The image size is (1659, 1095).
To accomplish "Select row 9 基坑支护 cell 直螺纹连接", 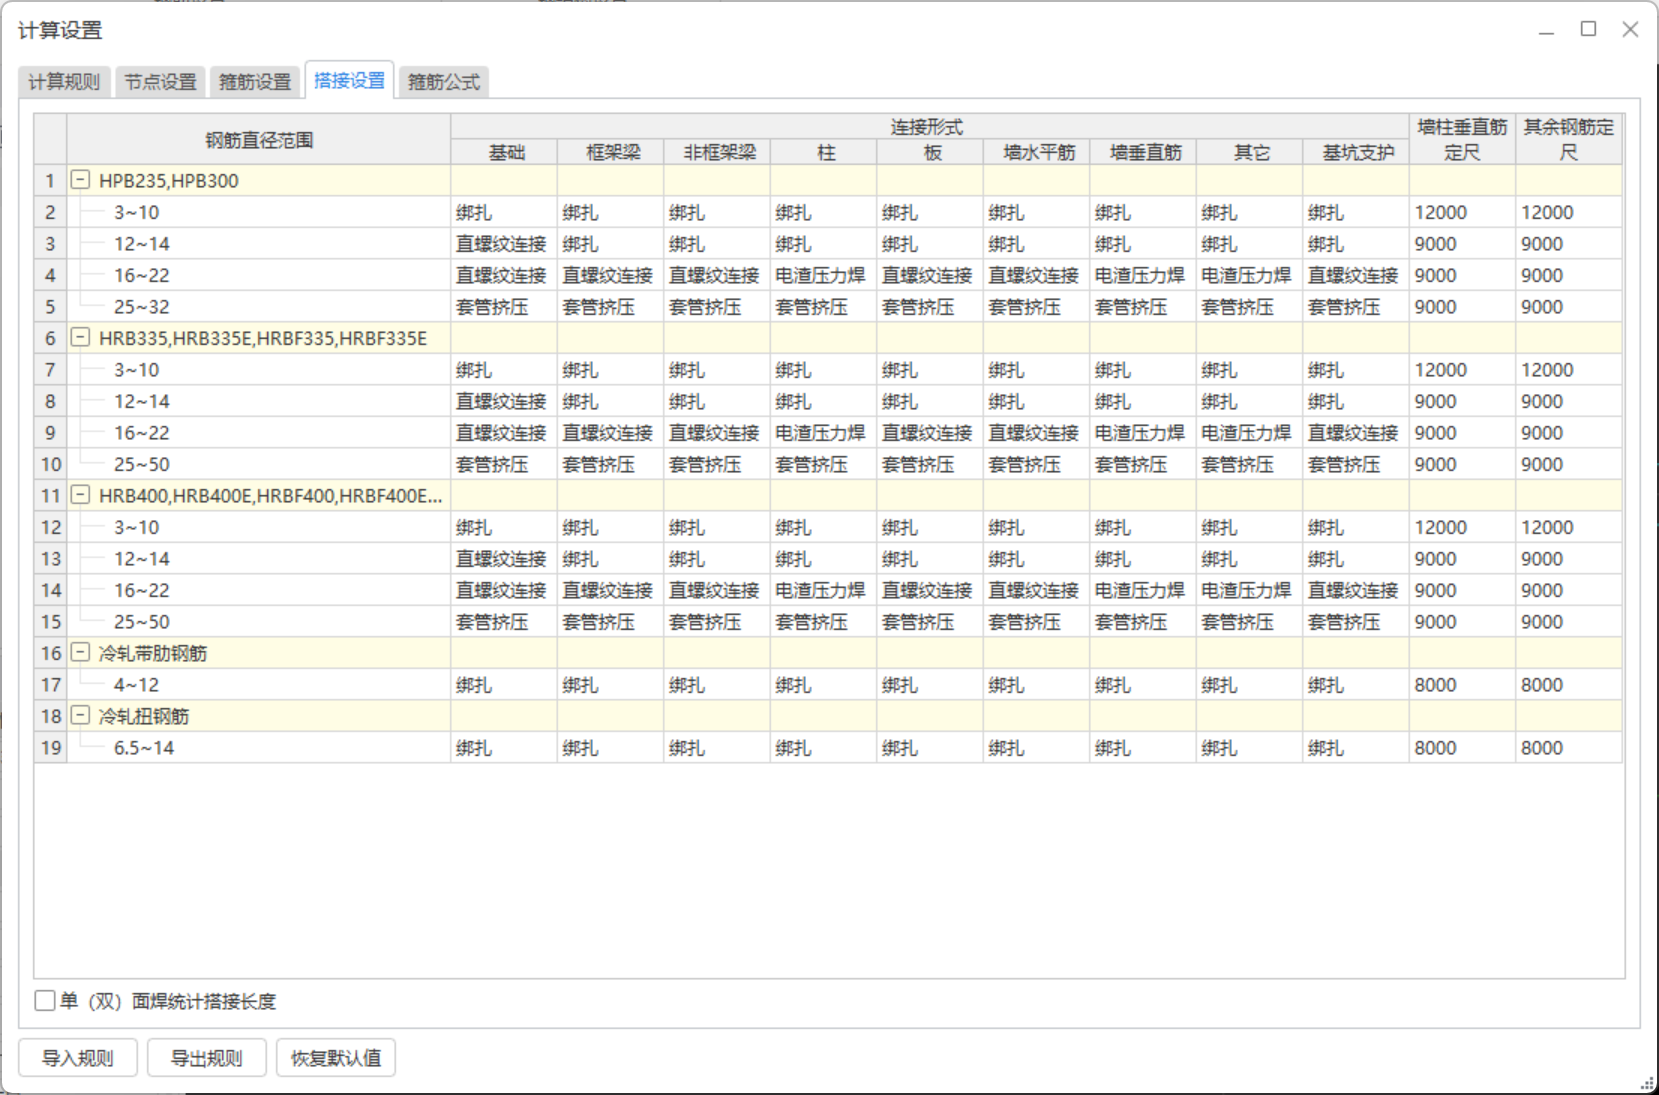I will coord(1356,433).
